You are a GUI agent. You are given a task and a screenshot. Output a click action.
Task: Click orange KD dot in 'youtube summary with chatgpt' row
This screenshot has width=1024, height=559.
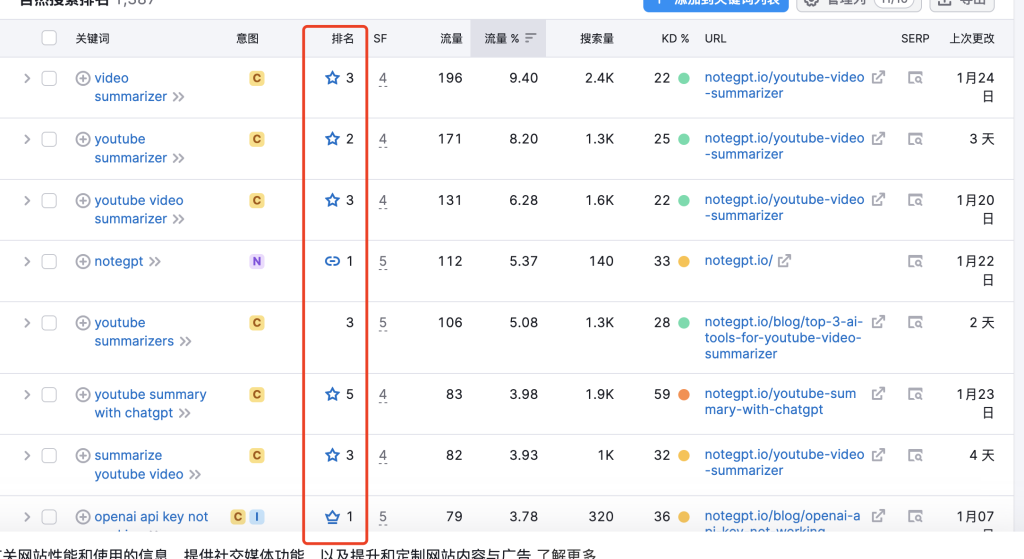pyautogui.click(x=684, y=394)
